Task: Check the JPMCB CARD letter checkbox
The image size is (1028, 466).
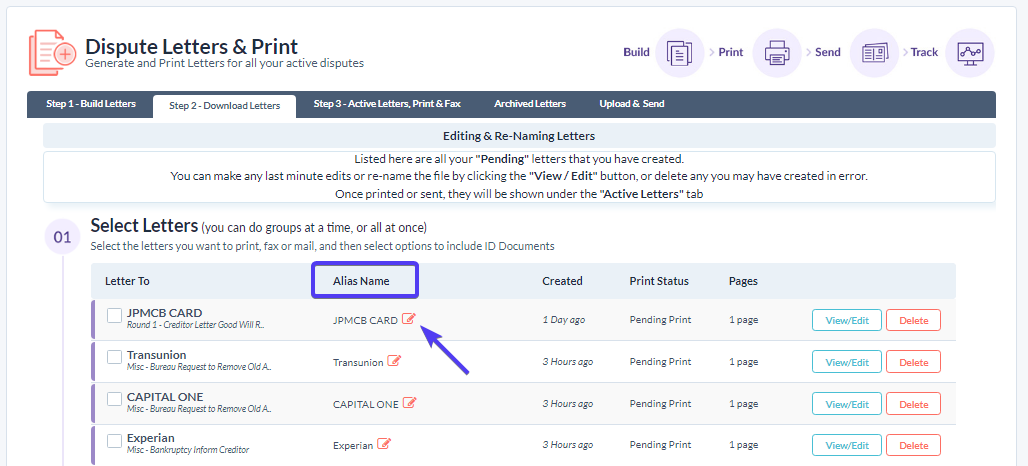Action: coord(115,316)
